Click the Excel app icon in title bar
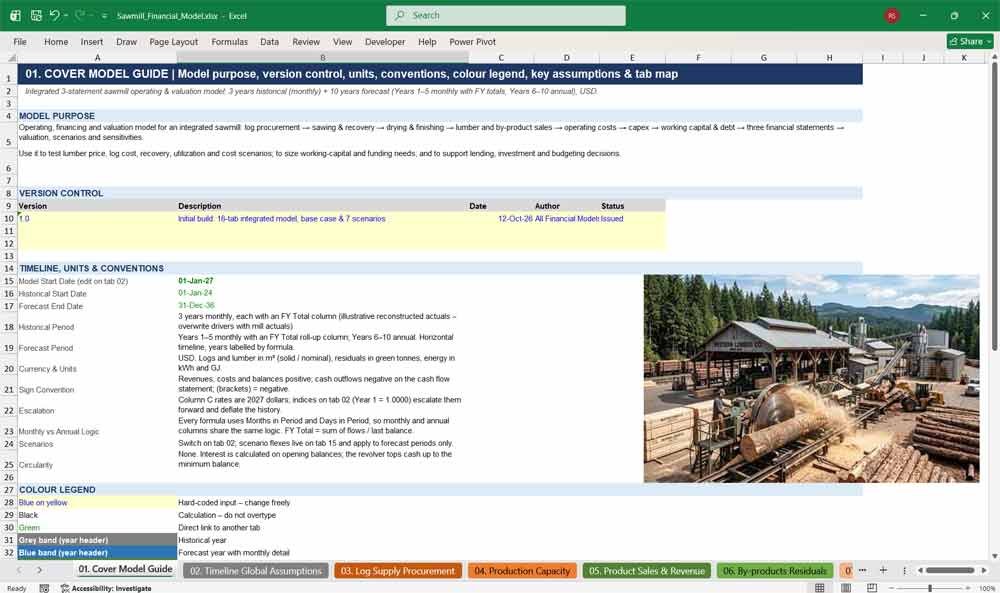Image resolution: width=1000 pixels, height=593 pixels. pyautogui.click(x=15, y=15)
